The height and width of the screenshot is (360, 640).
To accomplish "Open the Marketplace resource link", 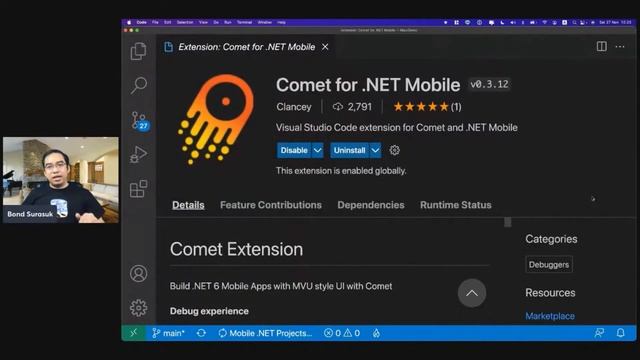I will pos(550,316).
